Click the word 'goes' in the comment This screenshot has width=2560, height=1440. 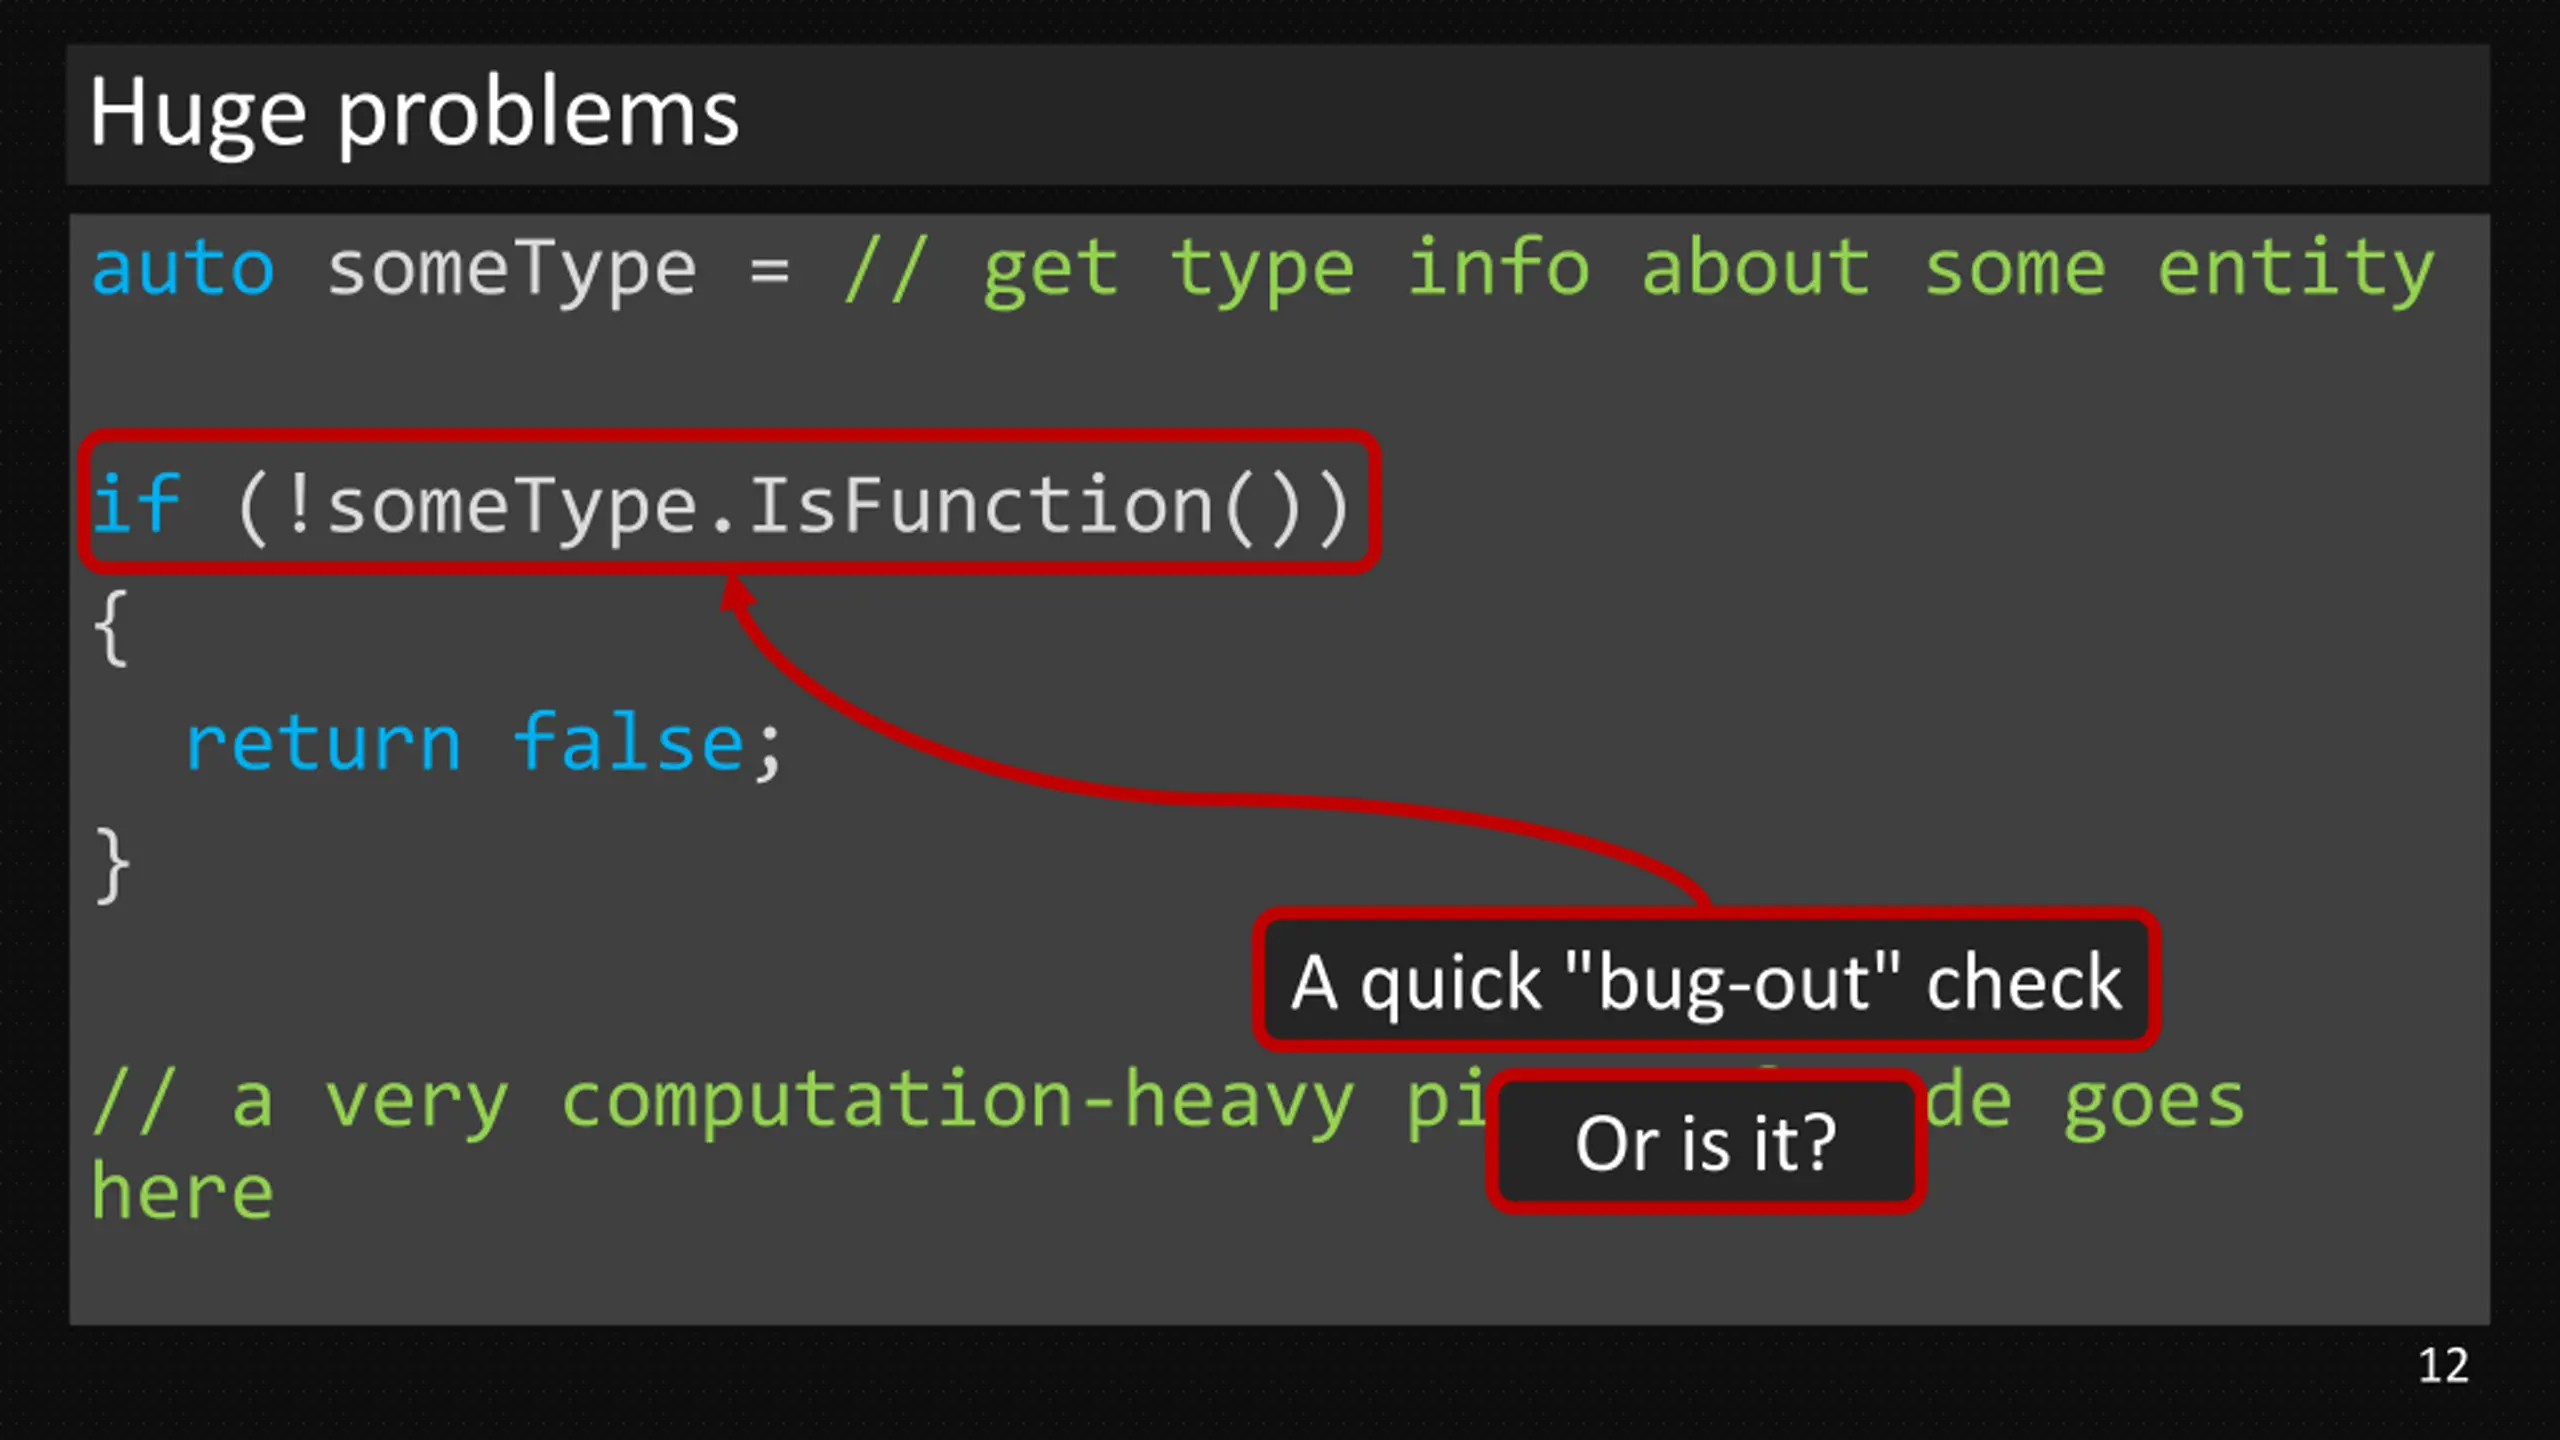[2155, 1105]
